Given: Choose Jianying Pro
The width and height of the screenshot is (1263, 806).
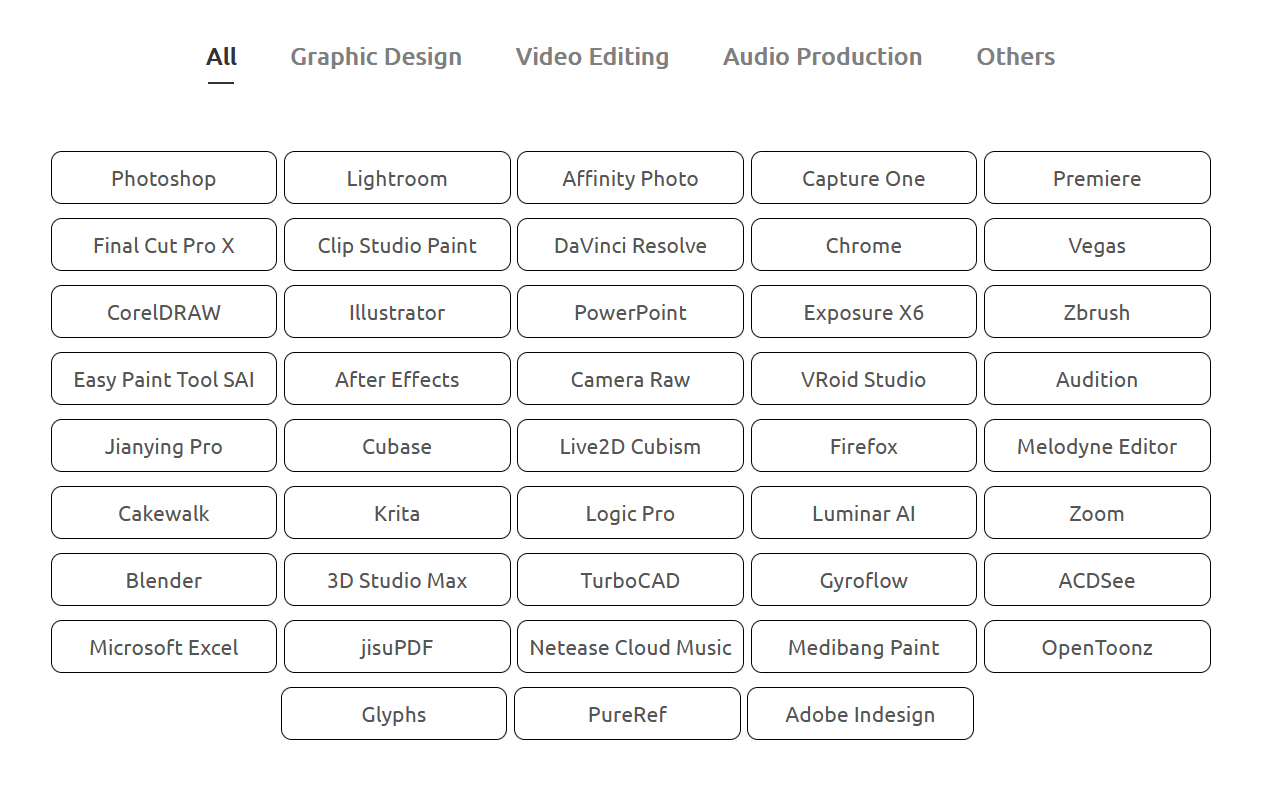Looking at the screenshot, I should click(164, 446).
